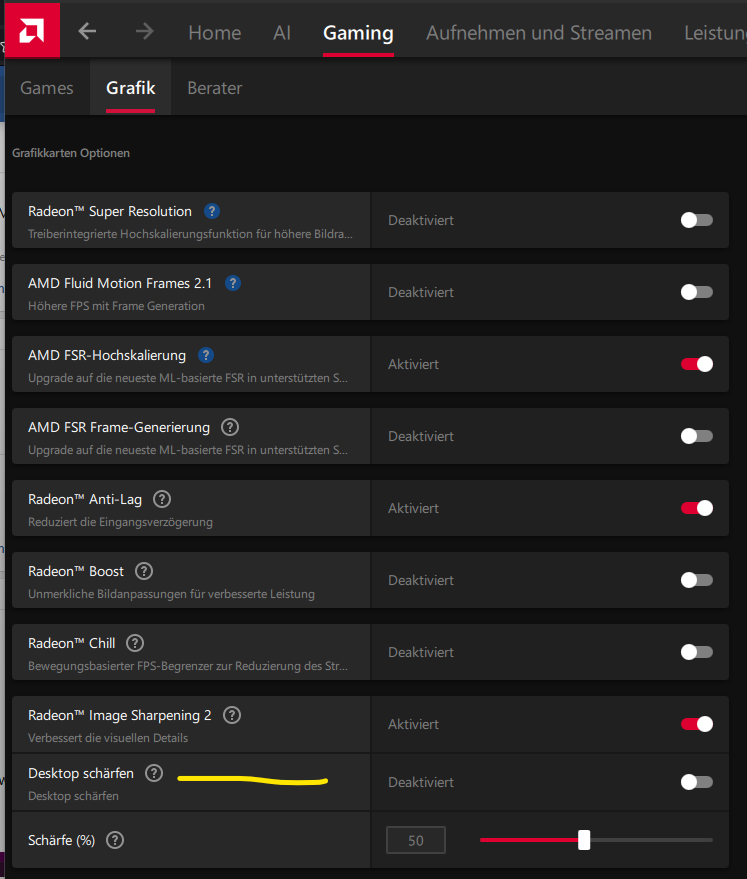Disable AMD FSR-Hochskalierung toggle
The width and height of the screenshot is (747, 879).
tap(697, 364)
